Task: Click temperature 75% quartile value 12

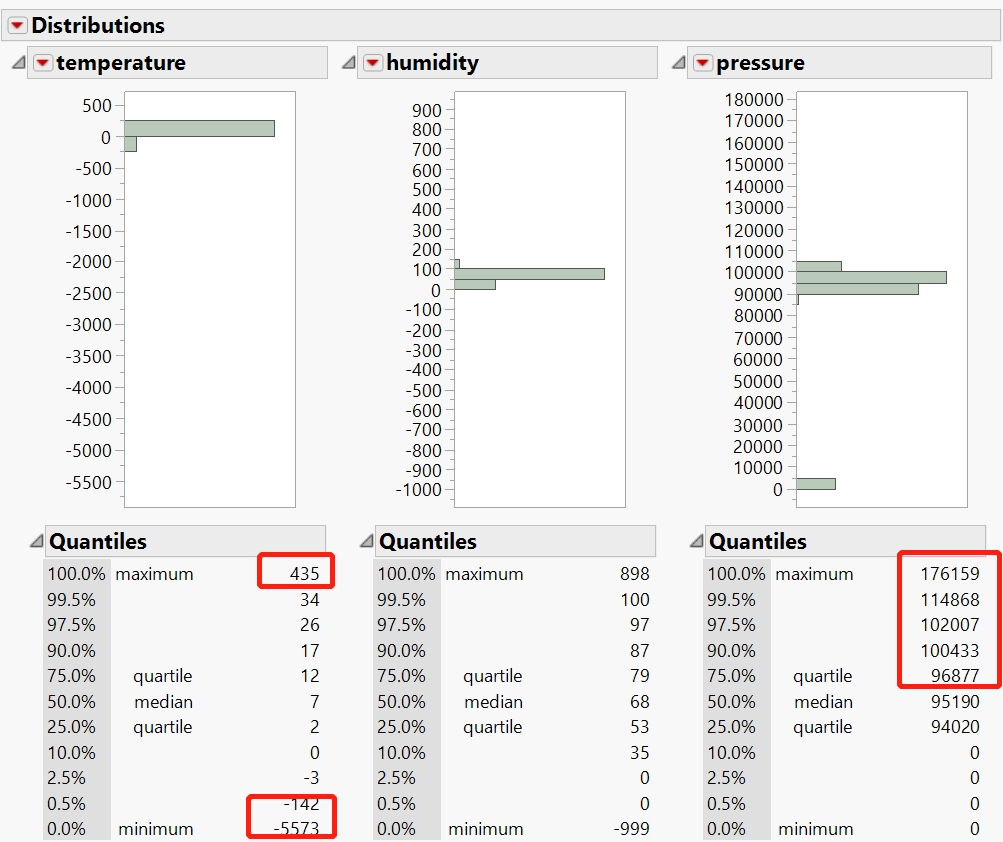Action: coord(310,676)
